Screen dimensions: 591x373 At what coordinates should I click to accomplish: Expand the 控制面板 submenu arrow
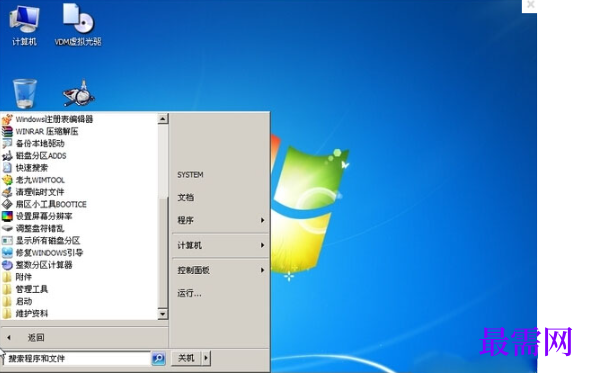pyautogui.click(x=262, y=270)
